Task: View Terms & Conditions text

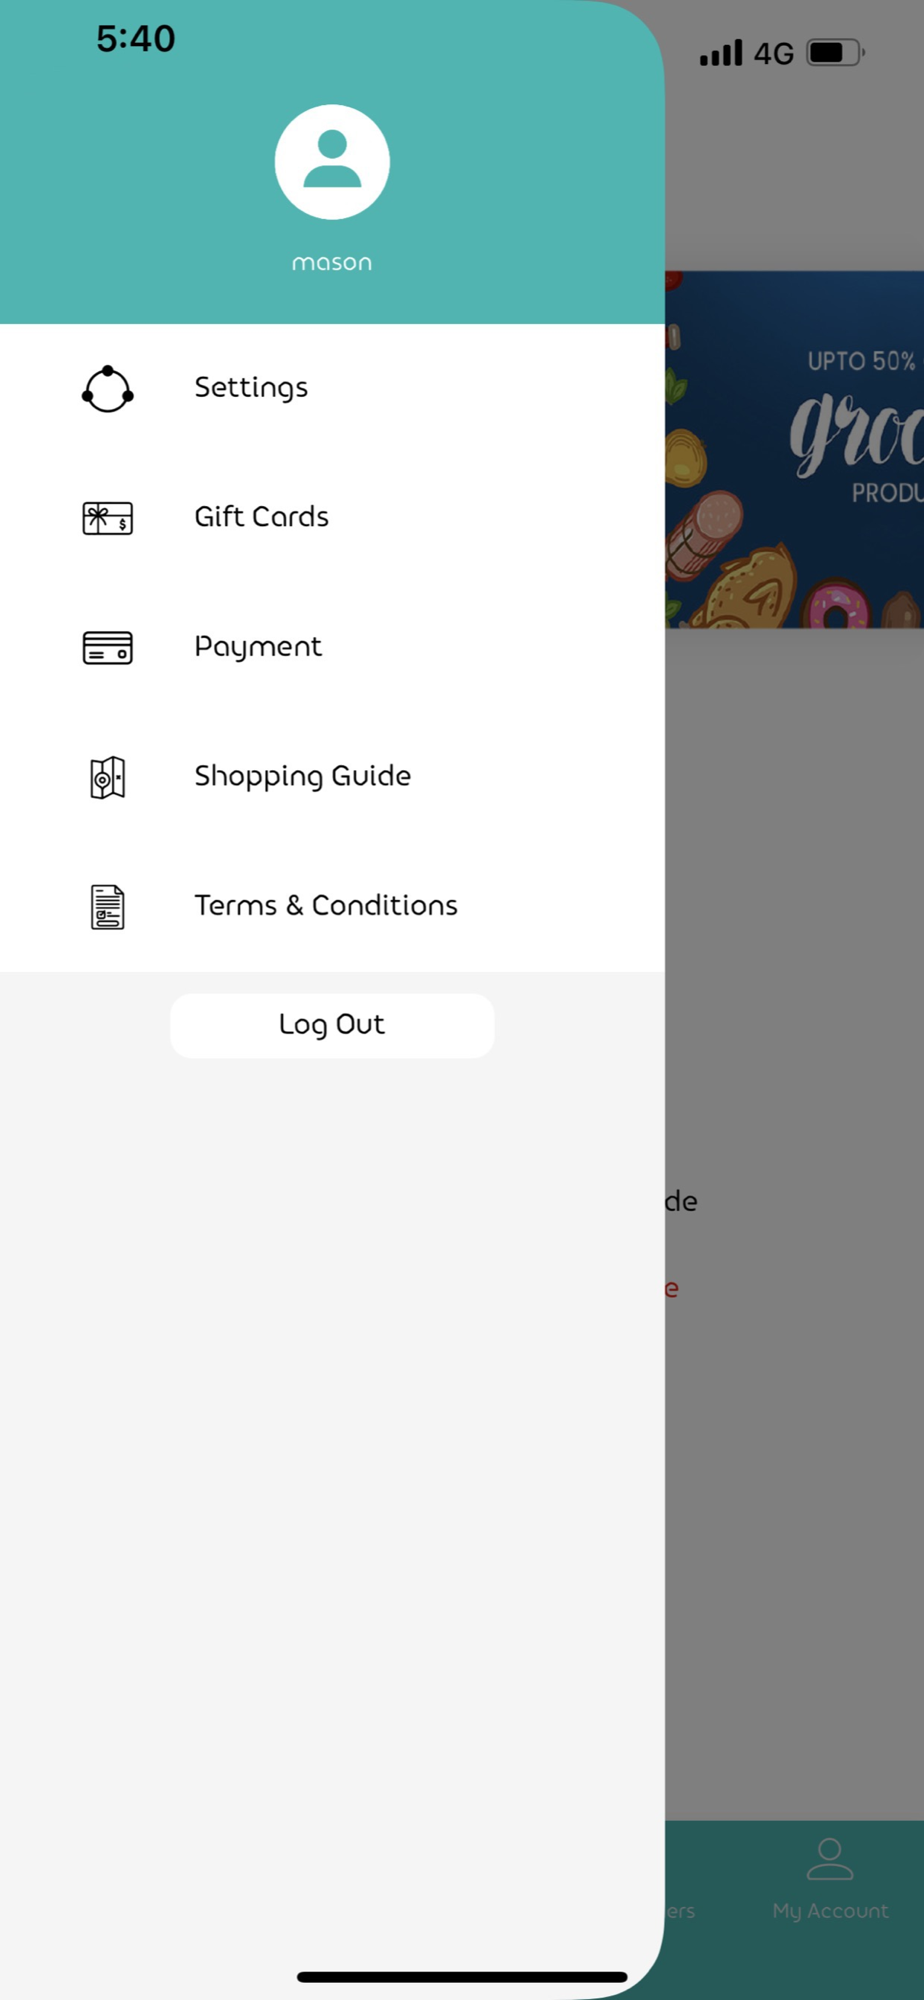Action: [x=326, y=905]
